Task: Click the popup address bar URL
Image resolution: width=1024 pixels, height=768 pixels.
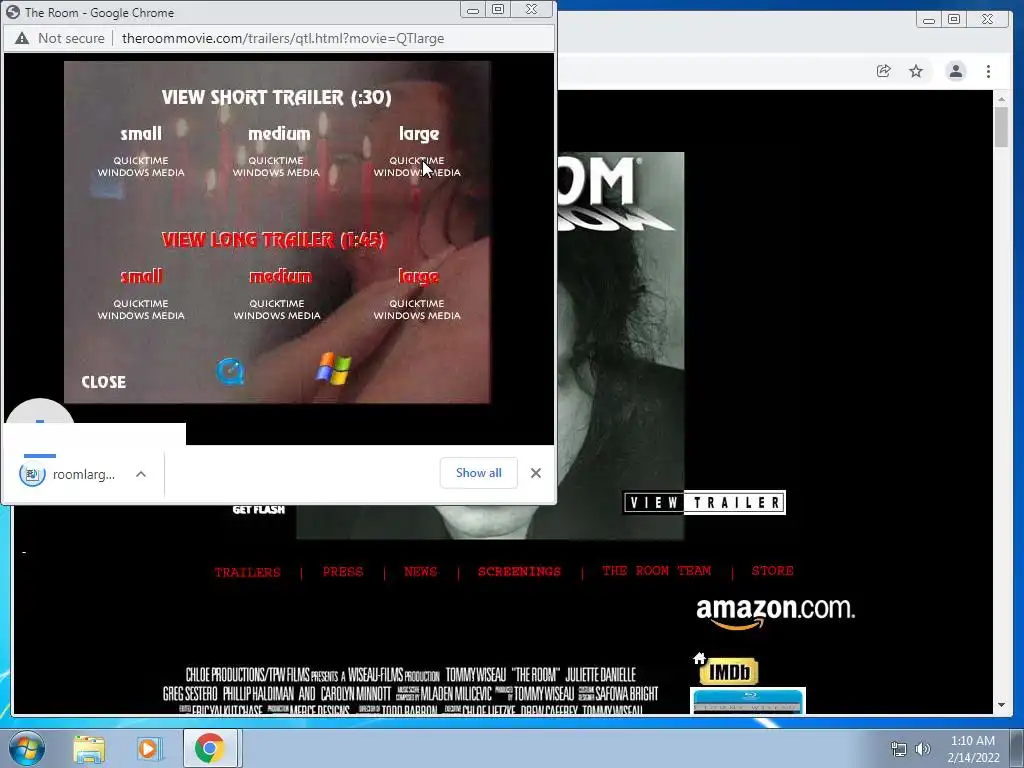Action: (x=283, y=39)
